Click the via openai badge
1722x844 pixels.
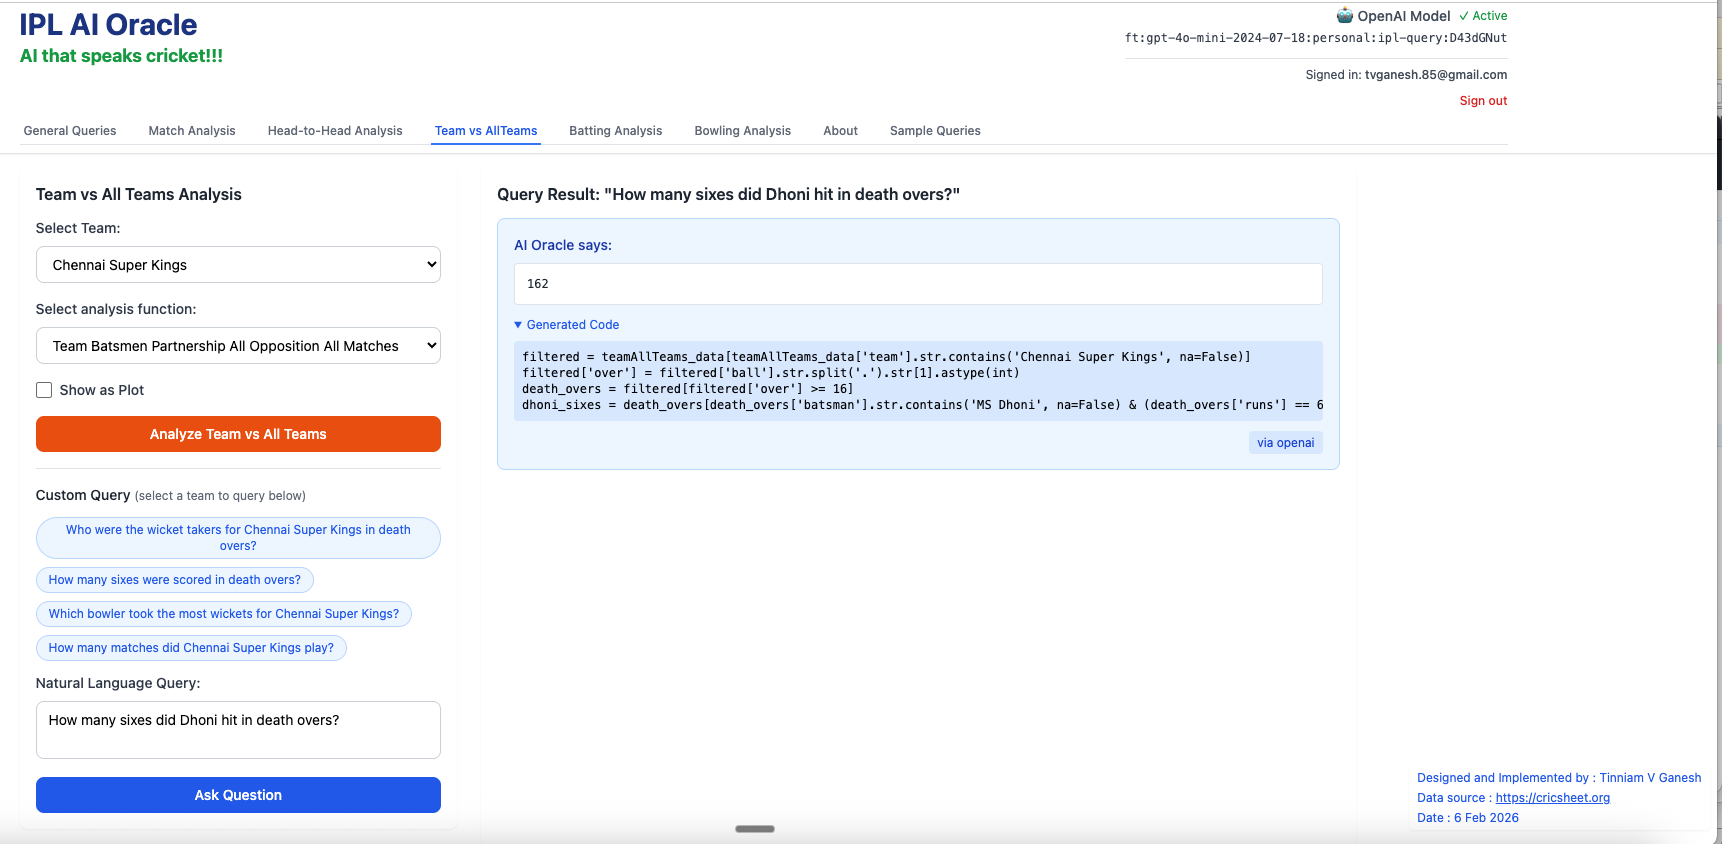1285,443
